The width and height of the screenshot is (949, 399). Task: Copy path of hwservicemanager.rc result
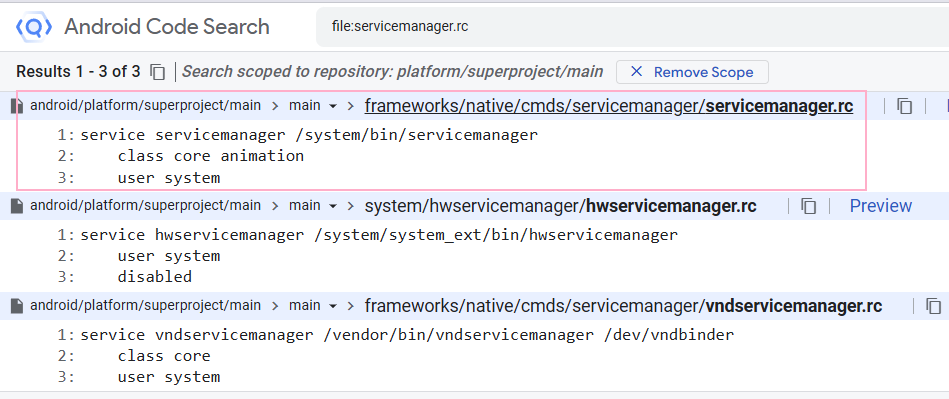coord(809,206)
